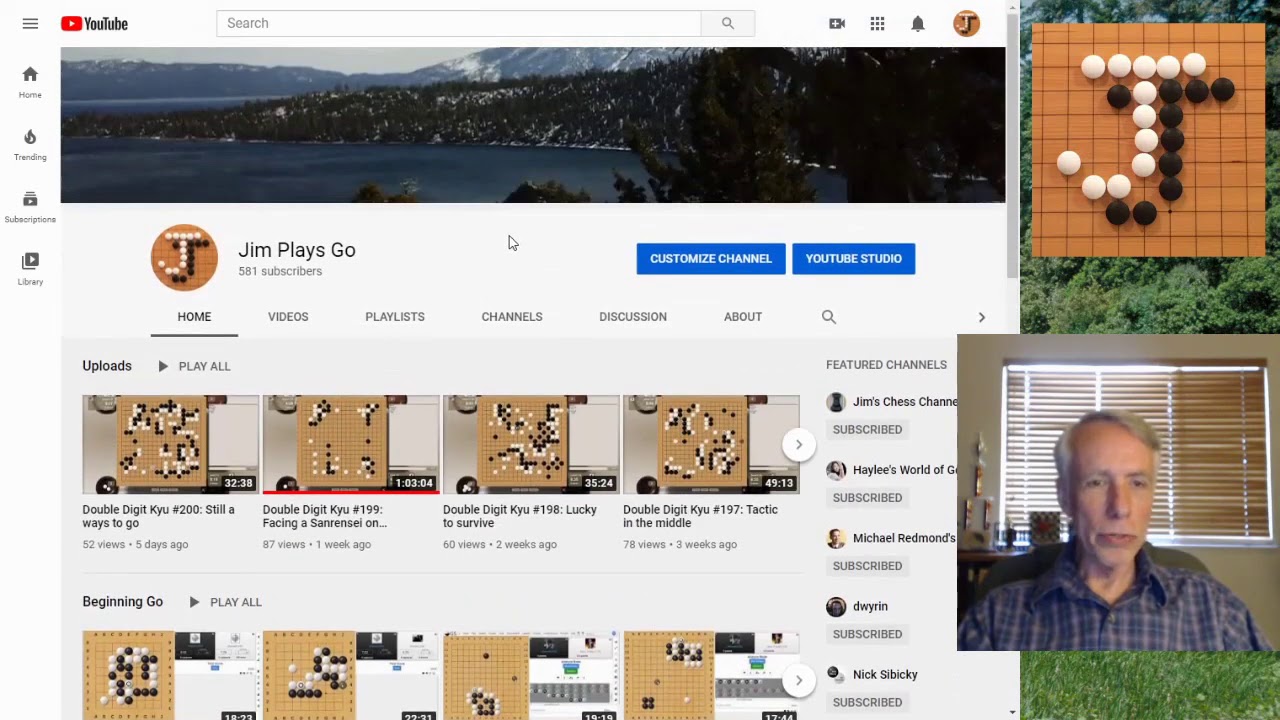
Task: Click the dwyrin channel avatar
Action: [836, 606]
